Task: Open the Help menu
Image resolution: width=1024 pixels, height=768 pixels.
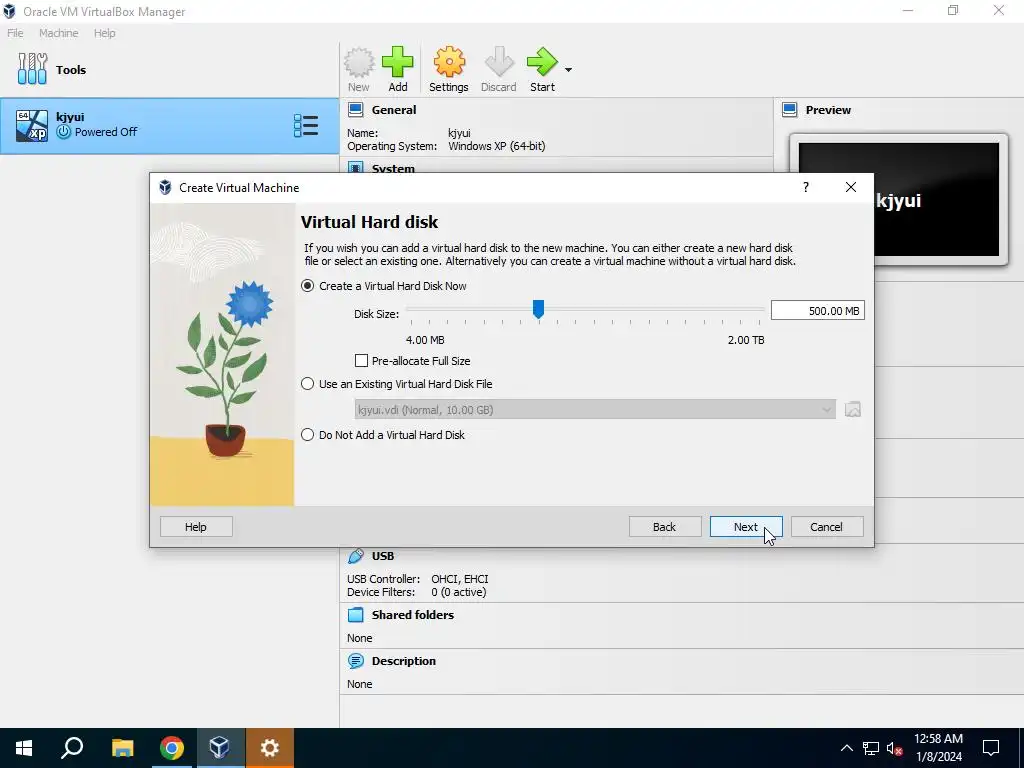Action: tap(104, 33)
